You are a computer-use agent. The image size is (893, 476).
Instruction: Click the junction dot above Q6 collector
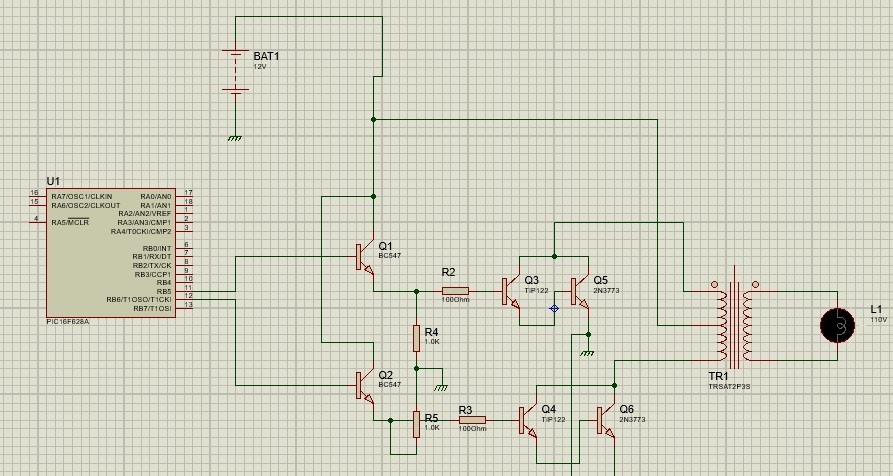click(615, 385)
